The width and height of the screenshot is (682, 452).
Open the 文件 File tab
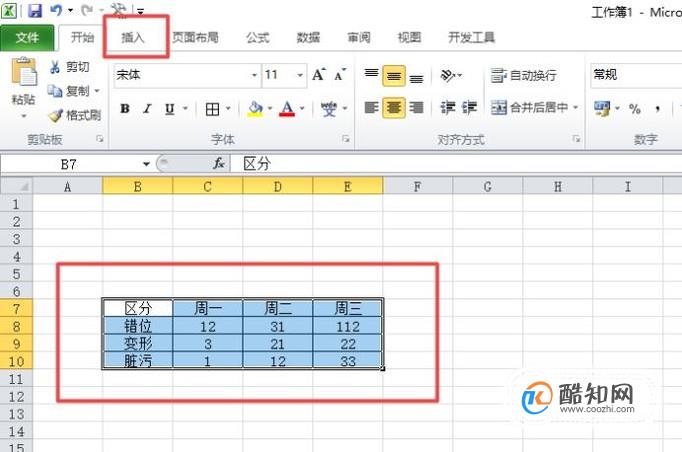27,38
